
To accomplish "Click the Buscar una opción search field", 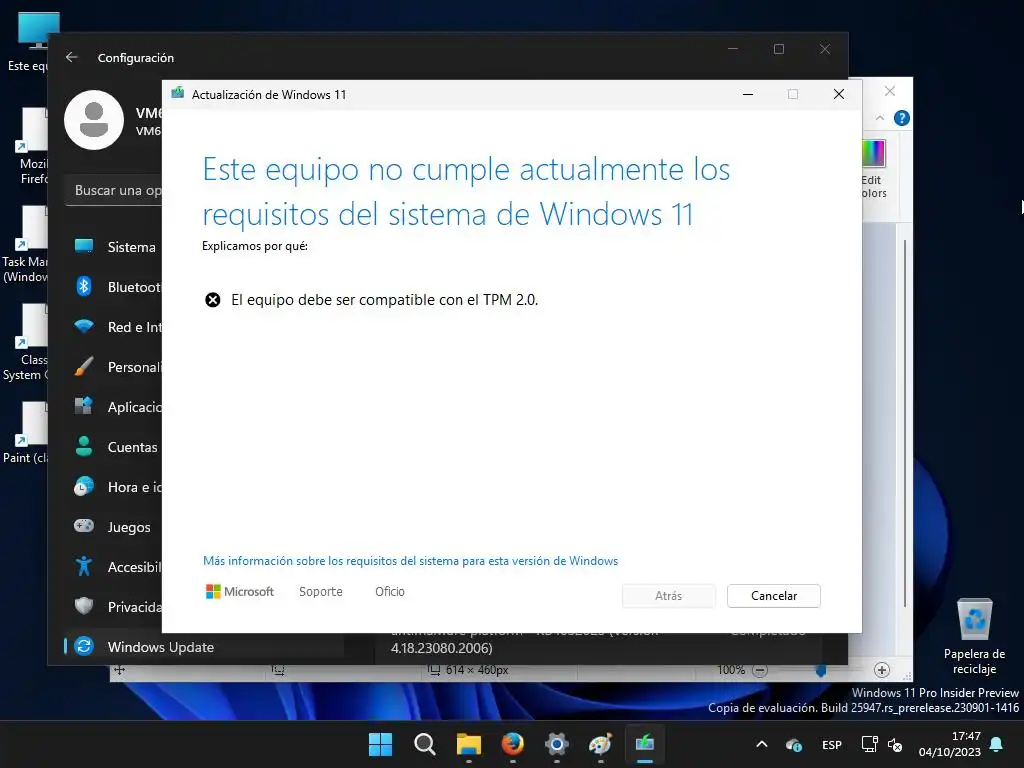I will click(x=114, y=190).
